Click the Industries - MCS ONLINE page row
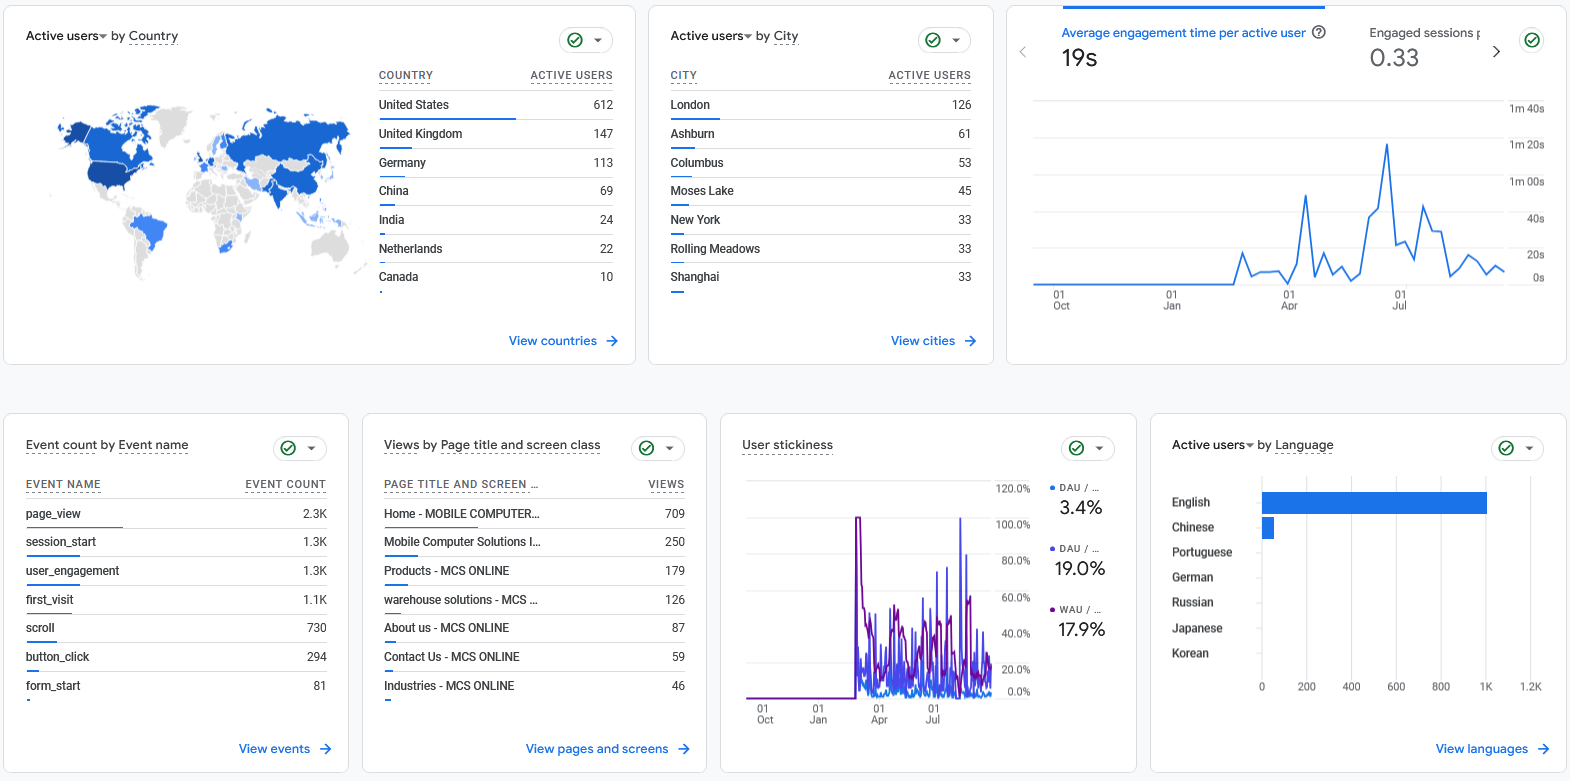The image size is (1570, 781). (x=534, y=686)
